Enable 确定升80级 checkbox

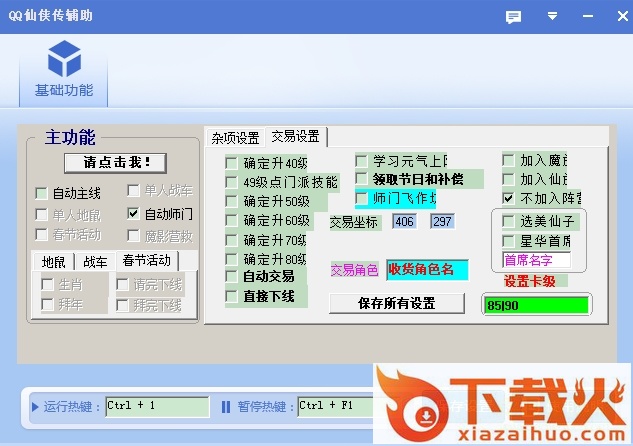click(x=231, y=258)
